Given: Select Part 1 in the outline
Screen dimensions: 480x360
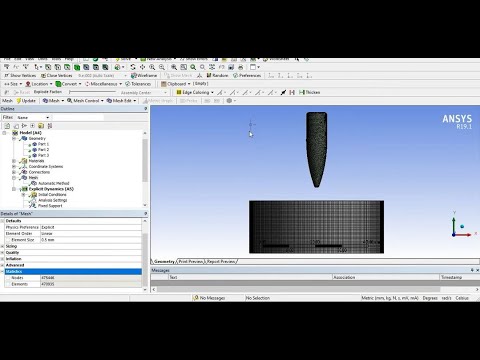Looking at the screenshot, I should coord(43,144).
